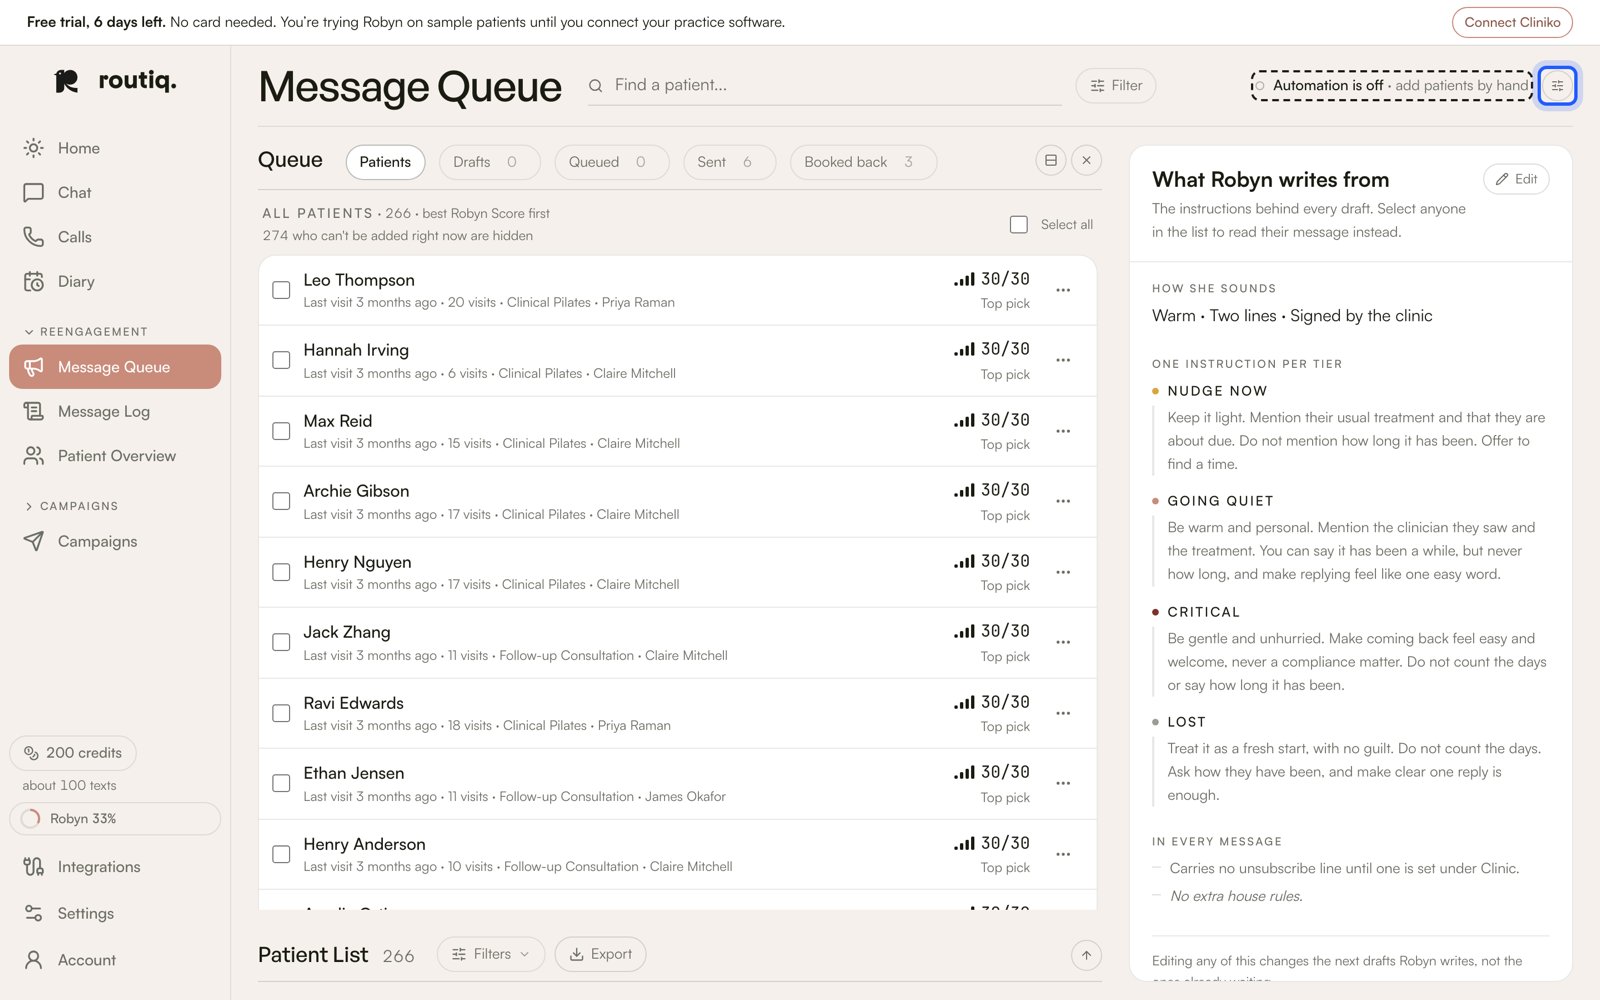Collapse the Reengagement sidebar section
This screenshot has height=1000, width=1600.
click(x=86, y=332)
